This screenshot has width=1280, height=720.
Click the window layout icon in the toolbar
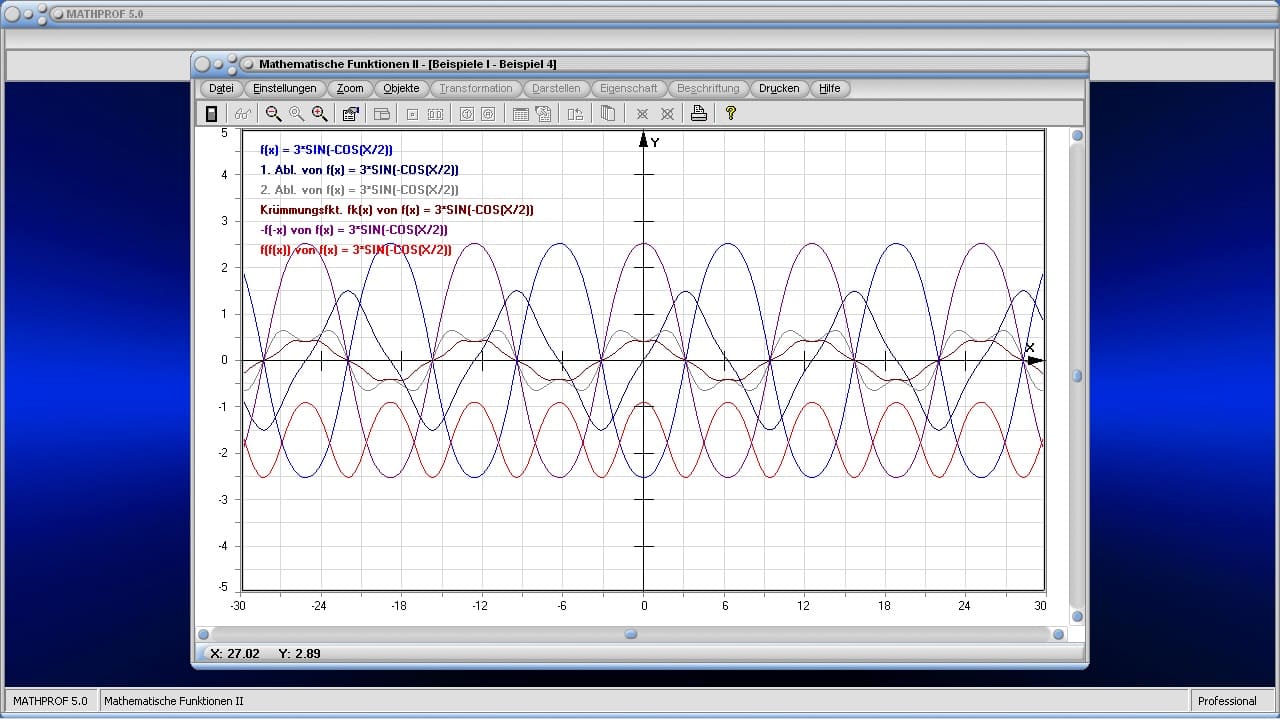coord(382,114)
